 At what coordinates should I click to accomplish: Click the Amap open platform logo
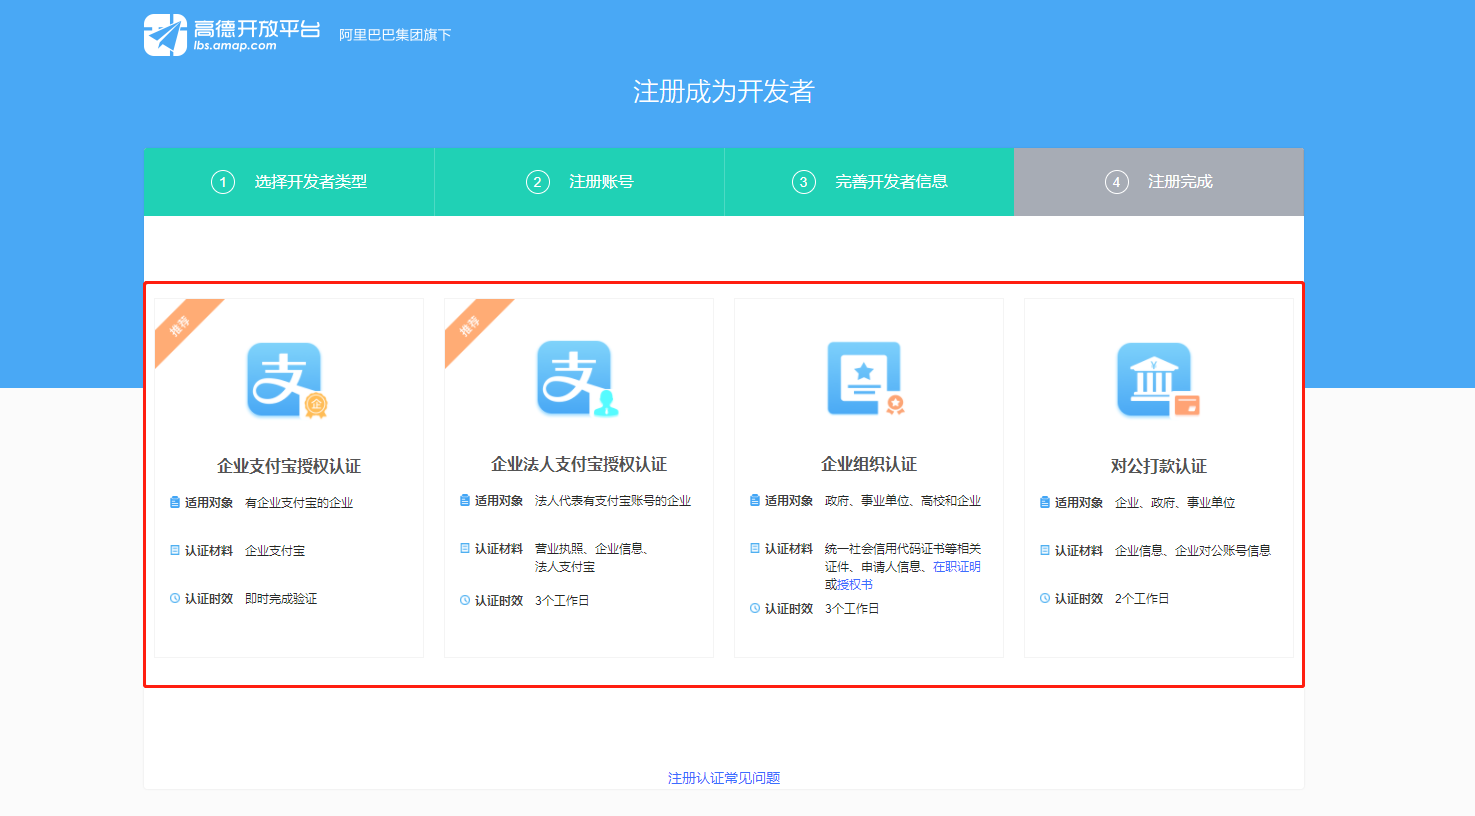[x=232, y=35]
